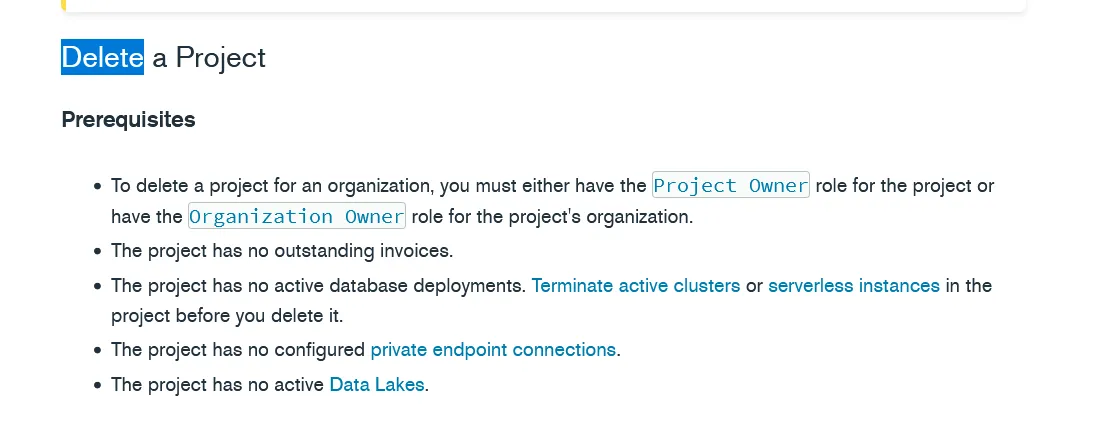The height and width of the screenshot is (429, 1097).
Task: Open the Organization Owner role link
Action: [x=296, y=216]
